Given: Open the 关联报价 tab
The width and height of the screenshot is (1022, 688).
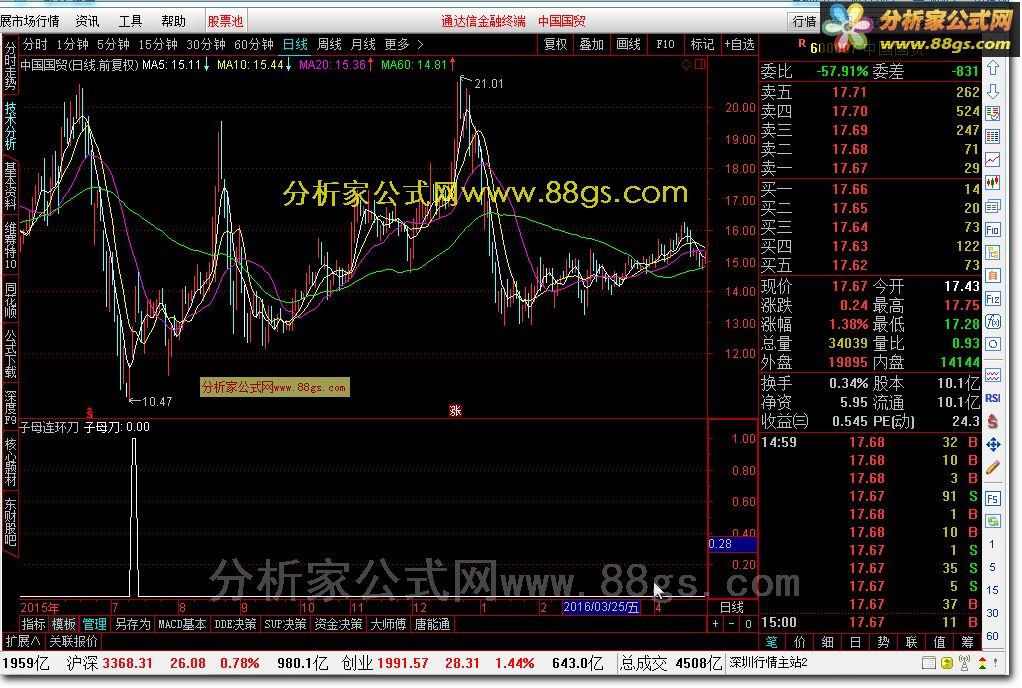Looking at the screenshot, I should coord(73,641).
